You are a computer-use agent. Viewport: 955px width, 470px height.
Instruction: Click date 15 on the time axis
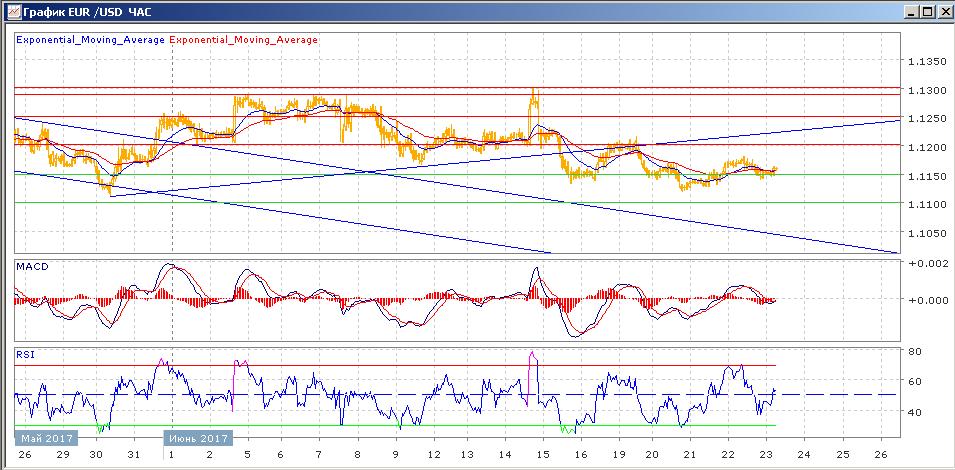point(540,454)
